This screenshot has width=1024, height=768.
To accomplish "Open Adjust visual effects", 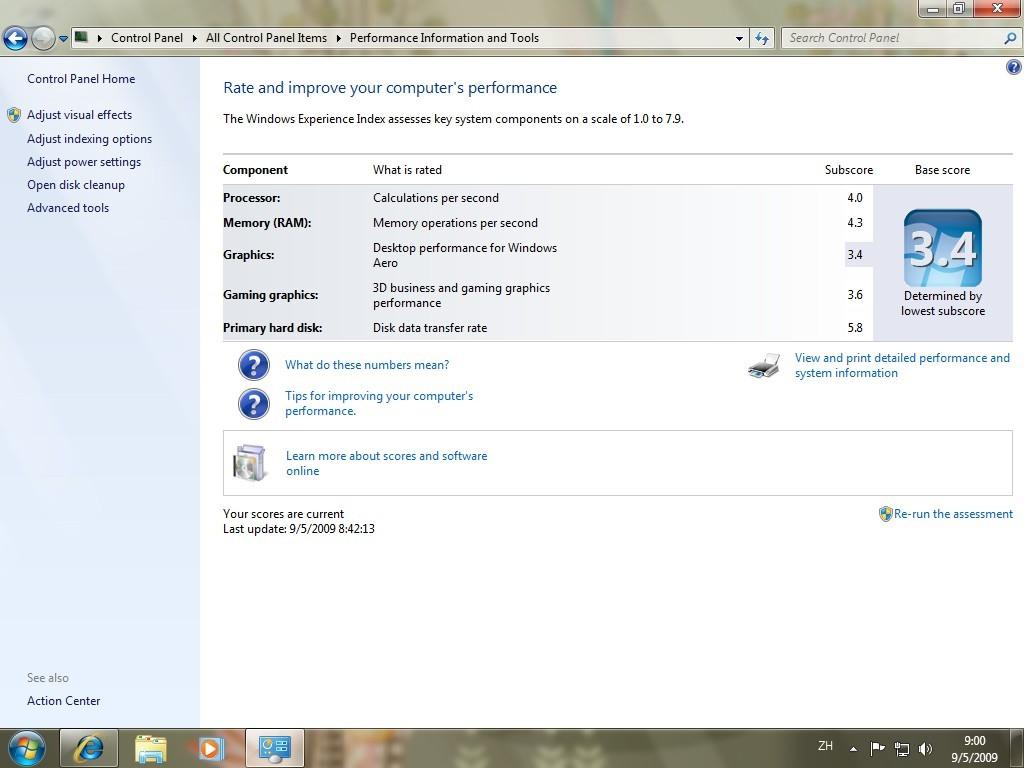I will tap(80, 115).
